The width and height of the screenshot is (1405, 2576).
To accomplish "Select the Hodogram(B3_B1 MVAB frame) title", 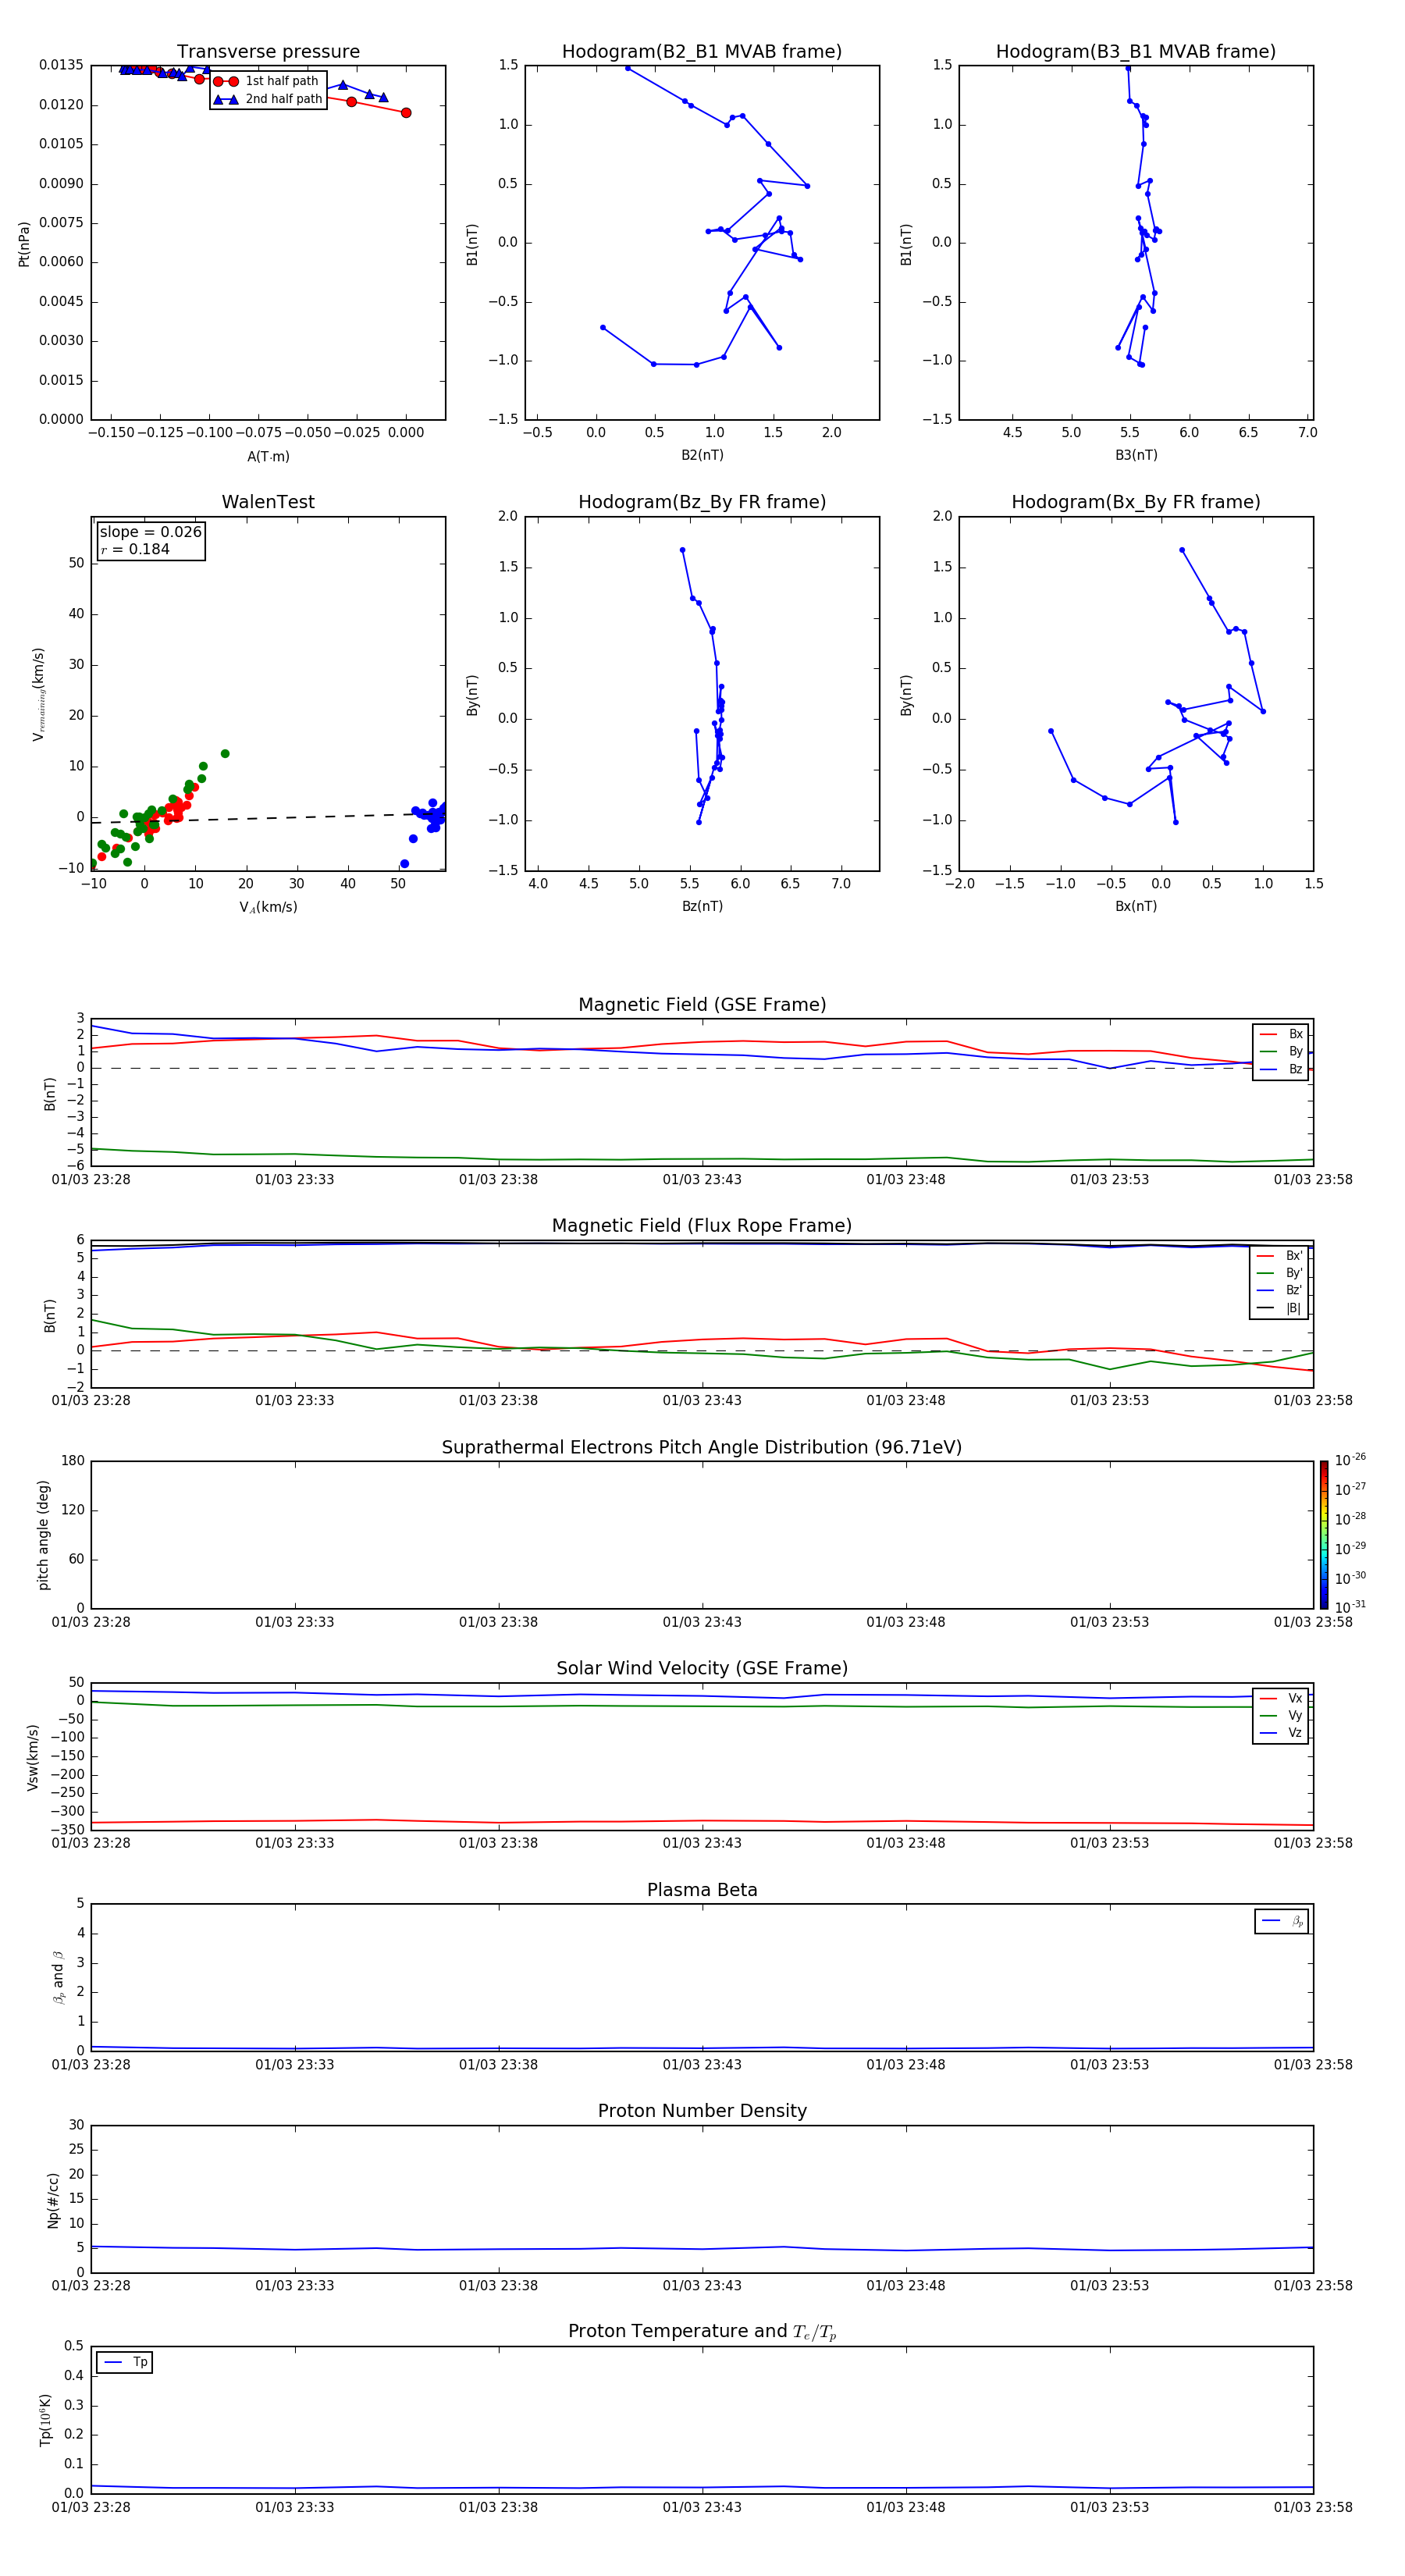I will (1136, 52).
